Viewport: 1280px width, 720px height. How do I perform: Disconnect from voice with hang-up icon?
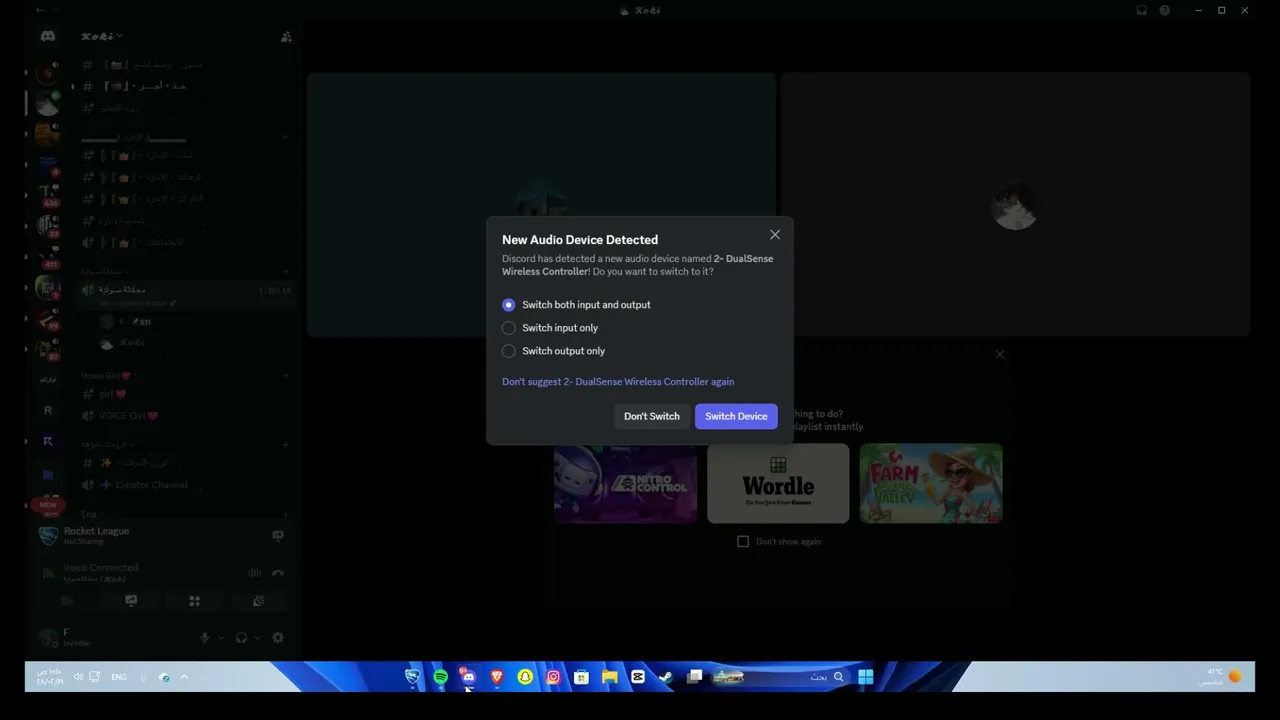[x=278, y=573]
